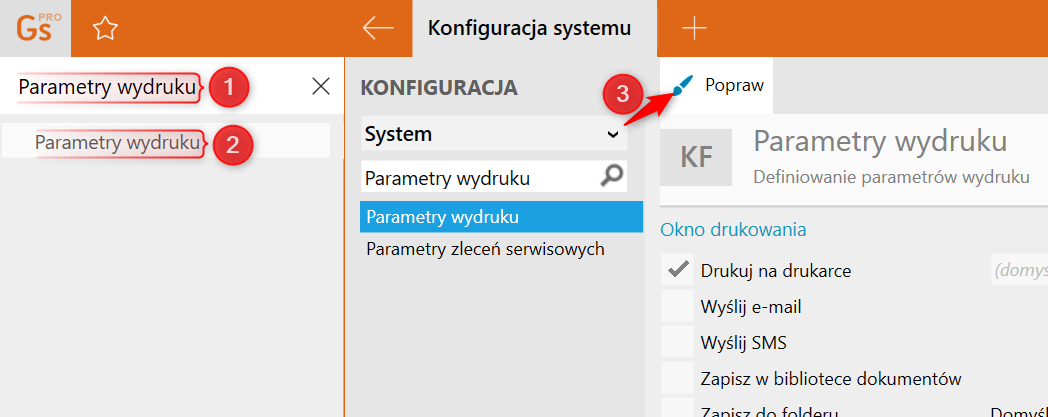Open a new tab with plus icon
Viewport: 1048px width, 417px height.
(x=694, y=28)
